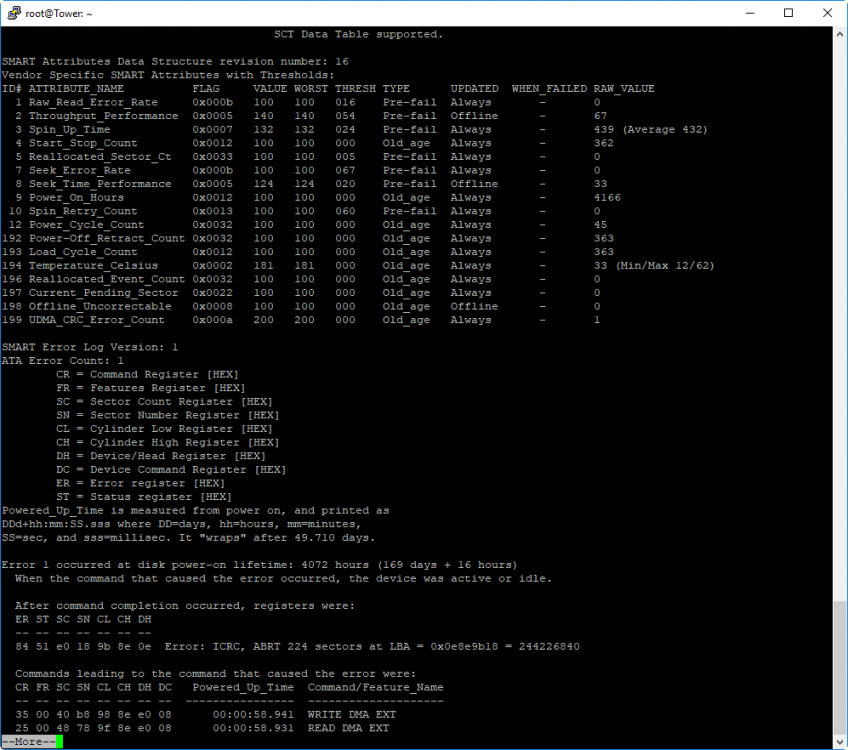This screenshot has width=848, height=750.
Task: Click the Current_Pending_Sector attribute name
Action: [103, 293]
